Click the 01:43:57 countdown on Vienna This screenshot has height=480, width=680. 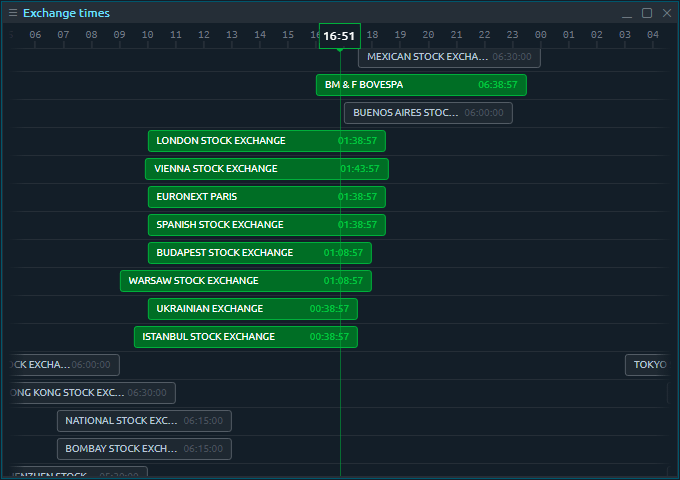[360, 169]
